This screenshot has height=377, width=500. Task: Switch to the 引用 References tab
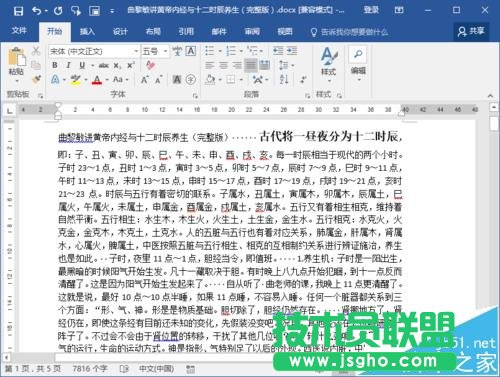186,32
